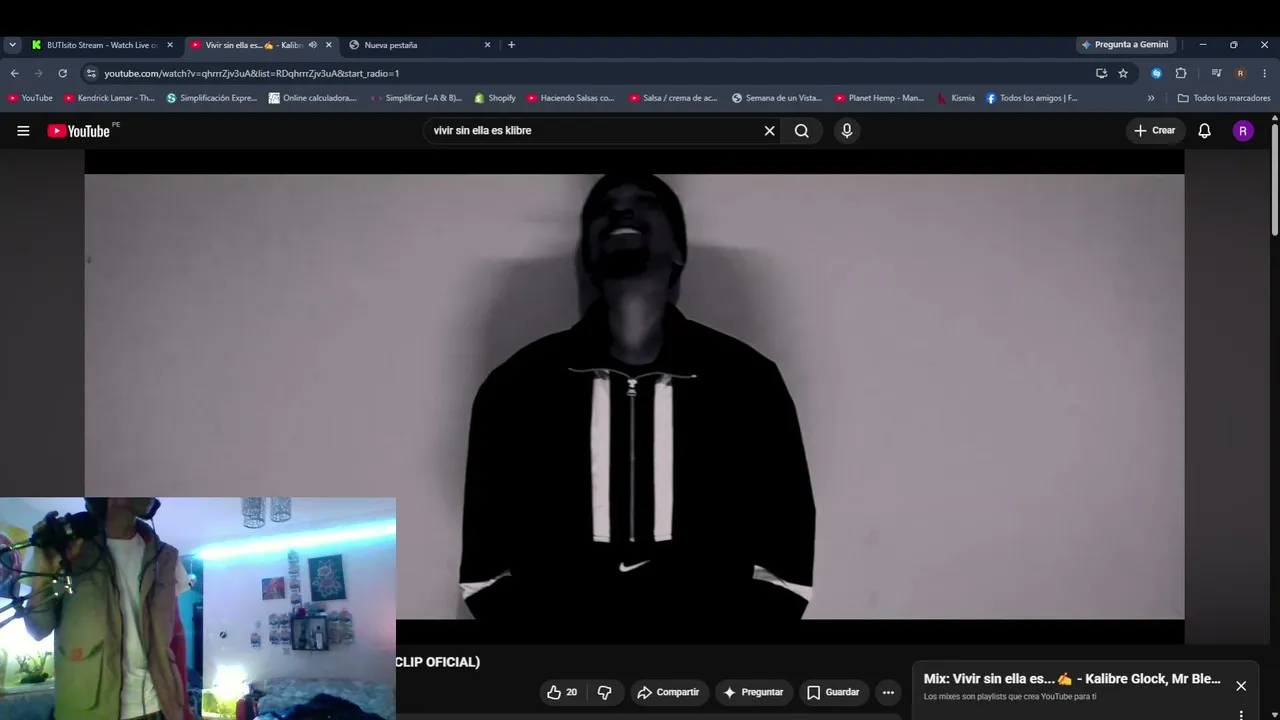Expand the tab search dropdown
Screen dimensions: 1280x720
click(12, 45)
